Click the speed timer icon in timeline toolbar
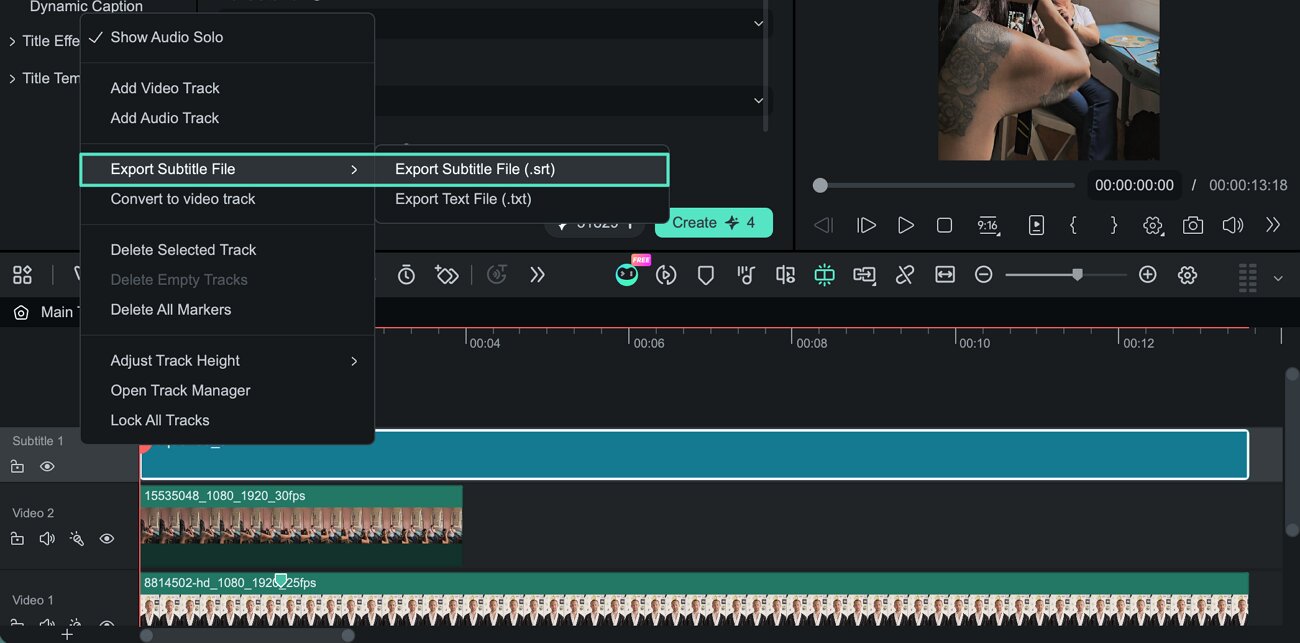The height and width of the screenshot is (643, 1300). pos(406,275)
